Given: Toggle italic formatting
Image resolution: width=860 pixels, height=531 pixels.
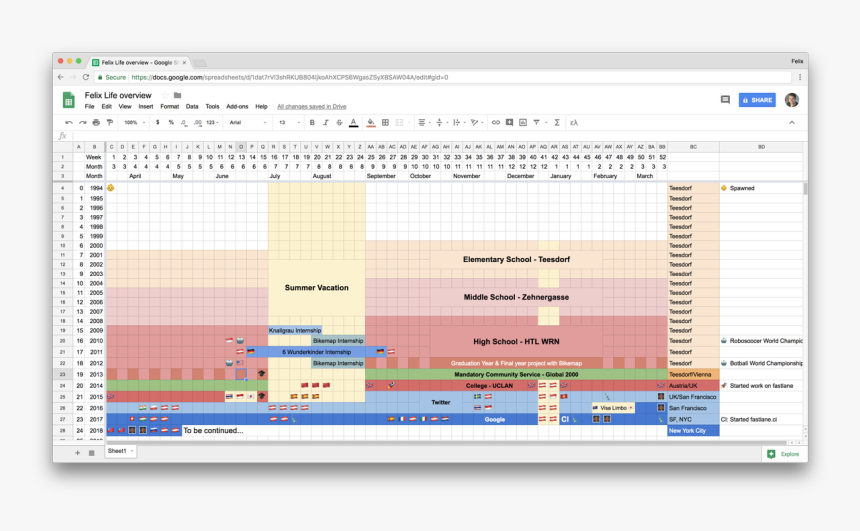Looking at the screenshot, I should click(x=326, y=122).
